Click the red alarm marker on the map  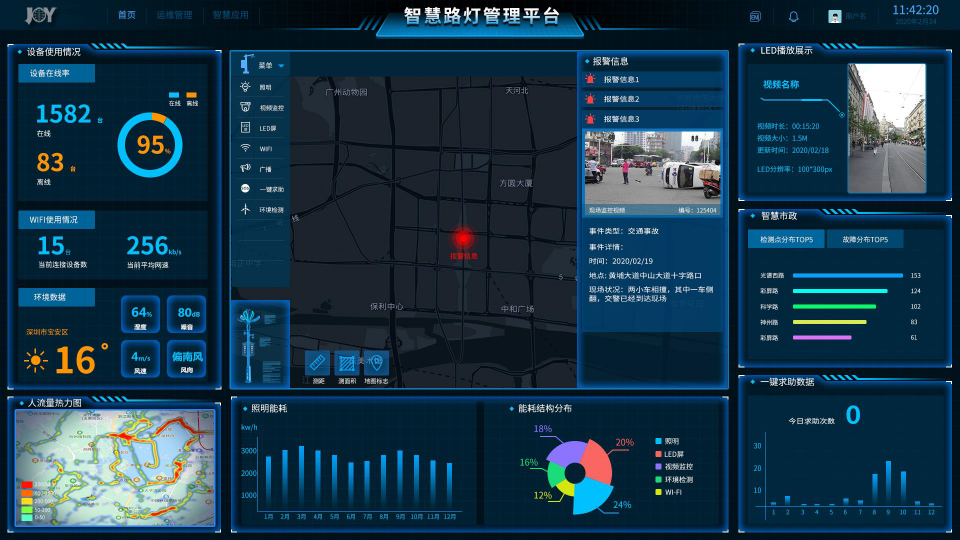pos(463,238)
